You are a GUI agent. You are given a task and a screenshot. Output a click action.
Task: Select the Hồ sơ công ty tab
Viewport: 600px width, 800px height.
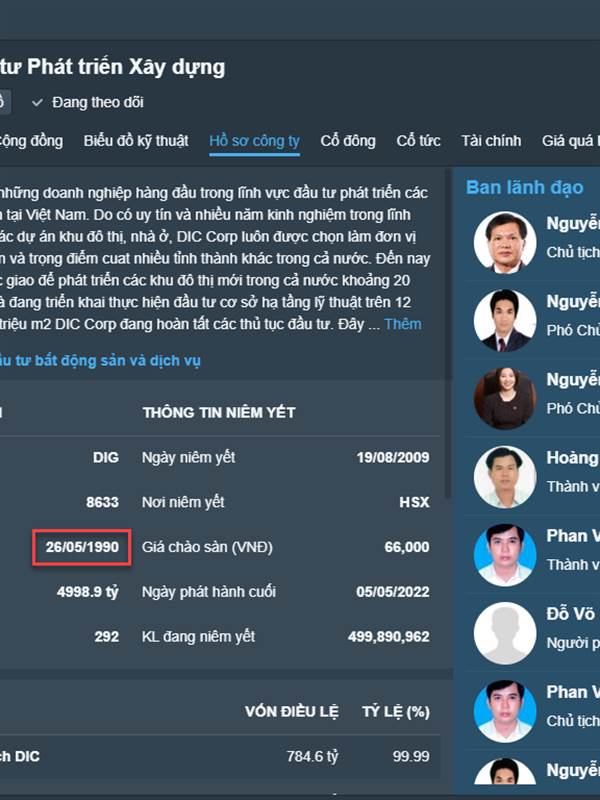(254, 141)
